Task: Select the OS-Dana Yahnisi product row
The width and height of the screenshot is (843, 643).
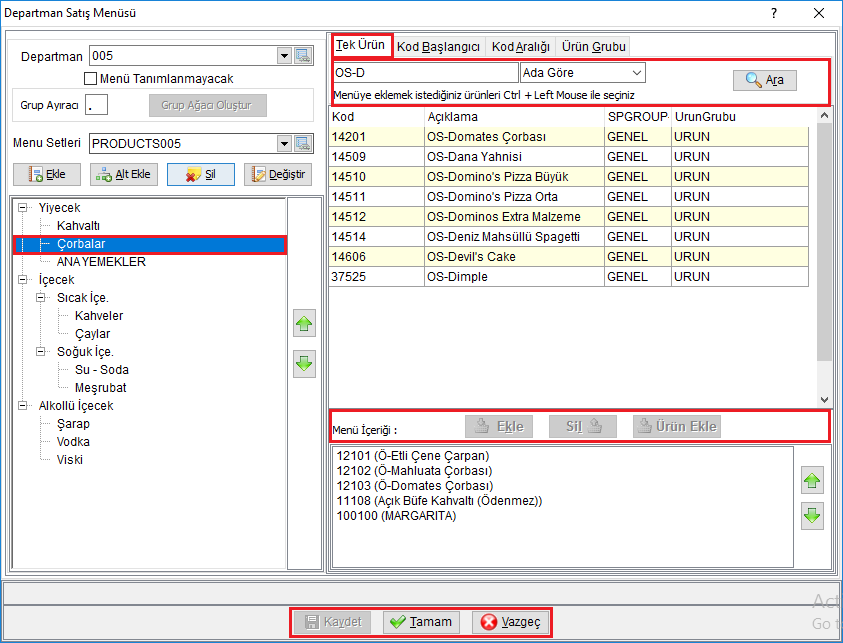Action: pos(569,157)
